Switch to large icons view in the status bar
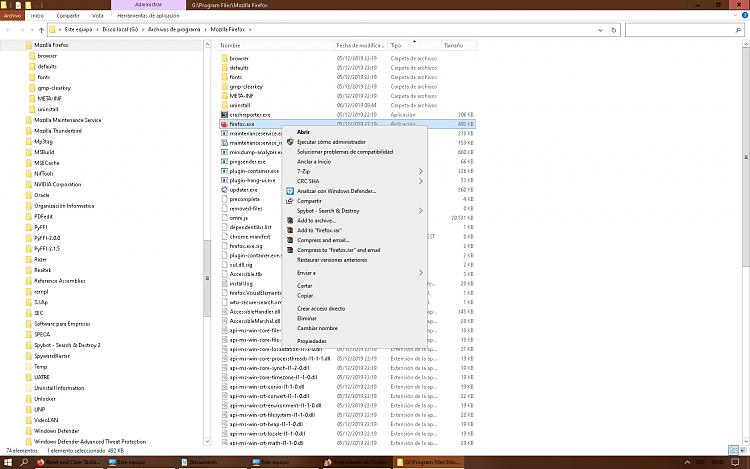The width and height of the screenshot is (750, 469). tap(743, 450)
